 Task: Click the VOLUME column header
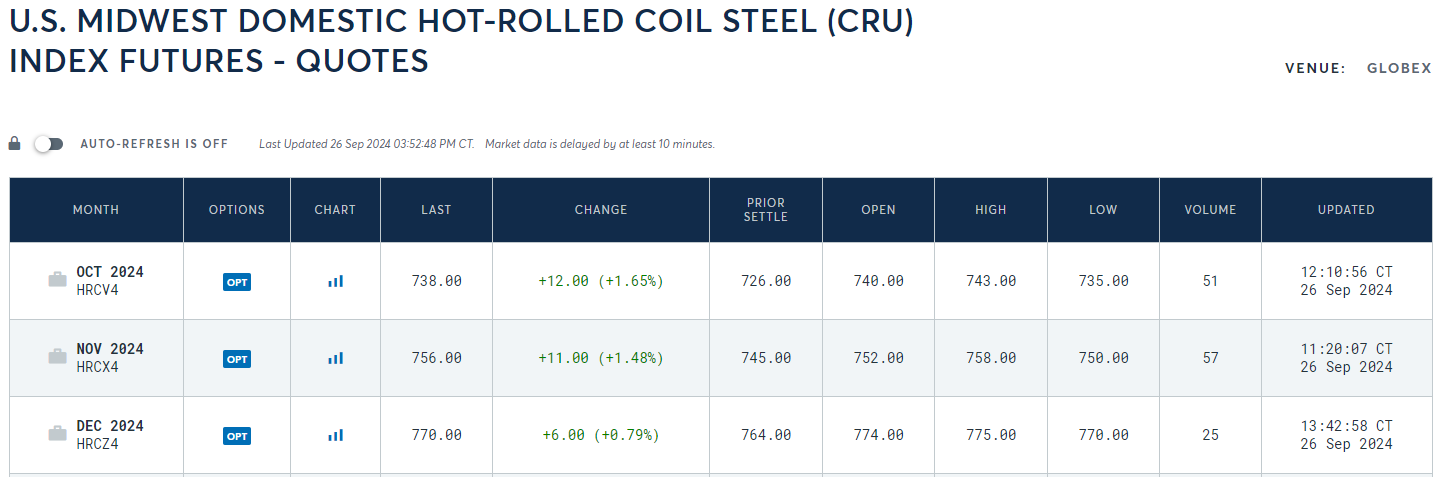1210,210
